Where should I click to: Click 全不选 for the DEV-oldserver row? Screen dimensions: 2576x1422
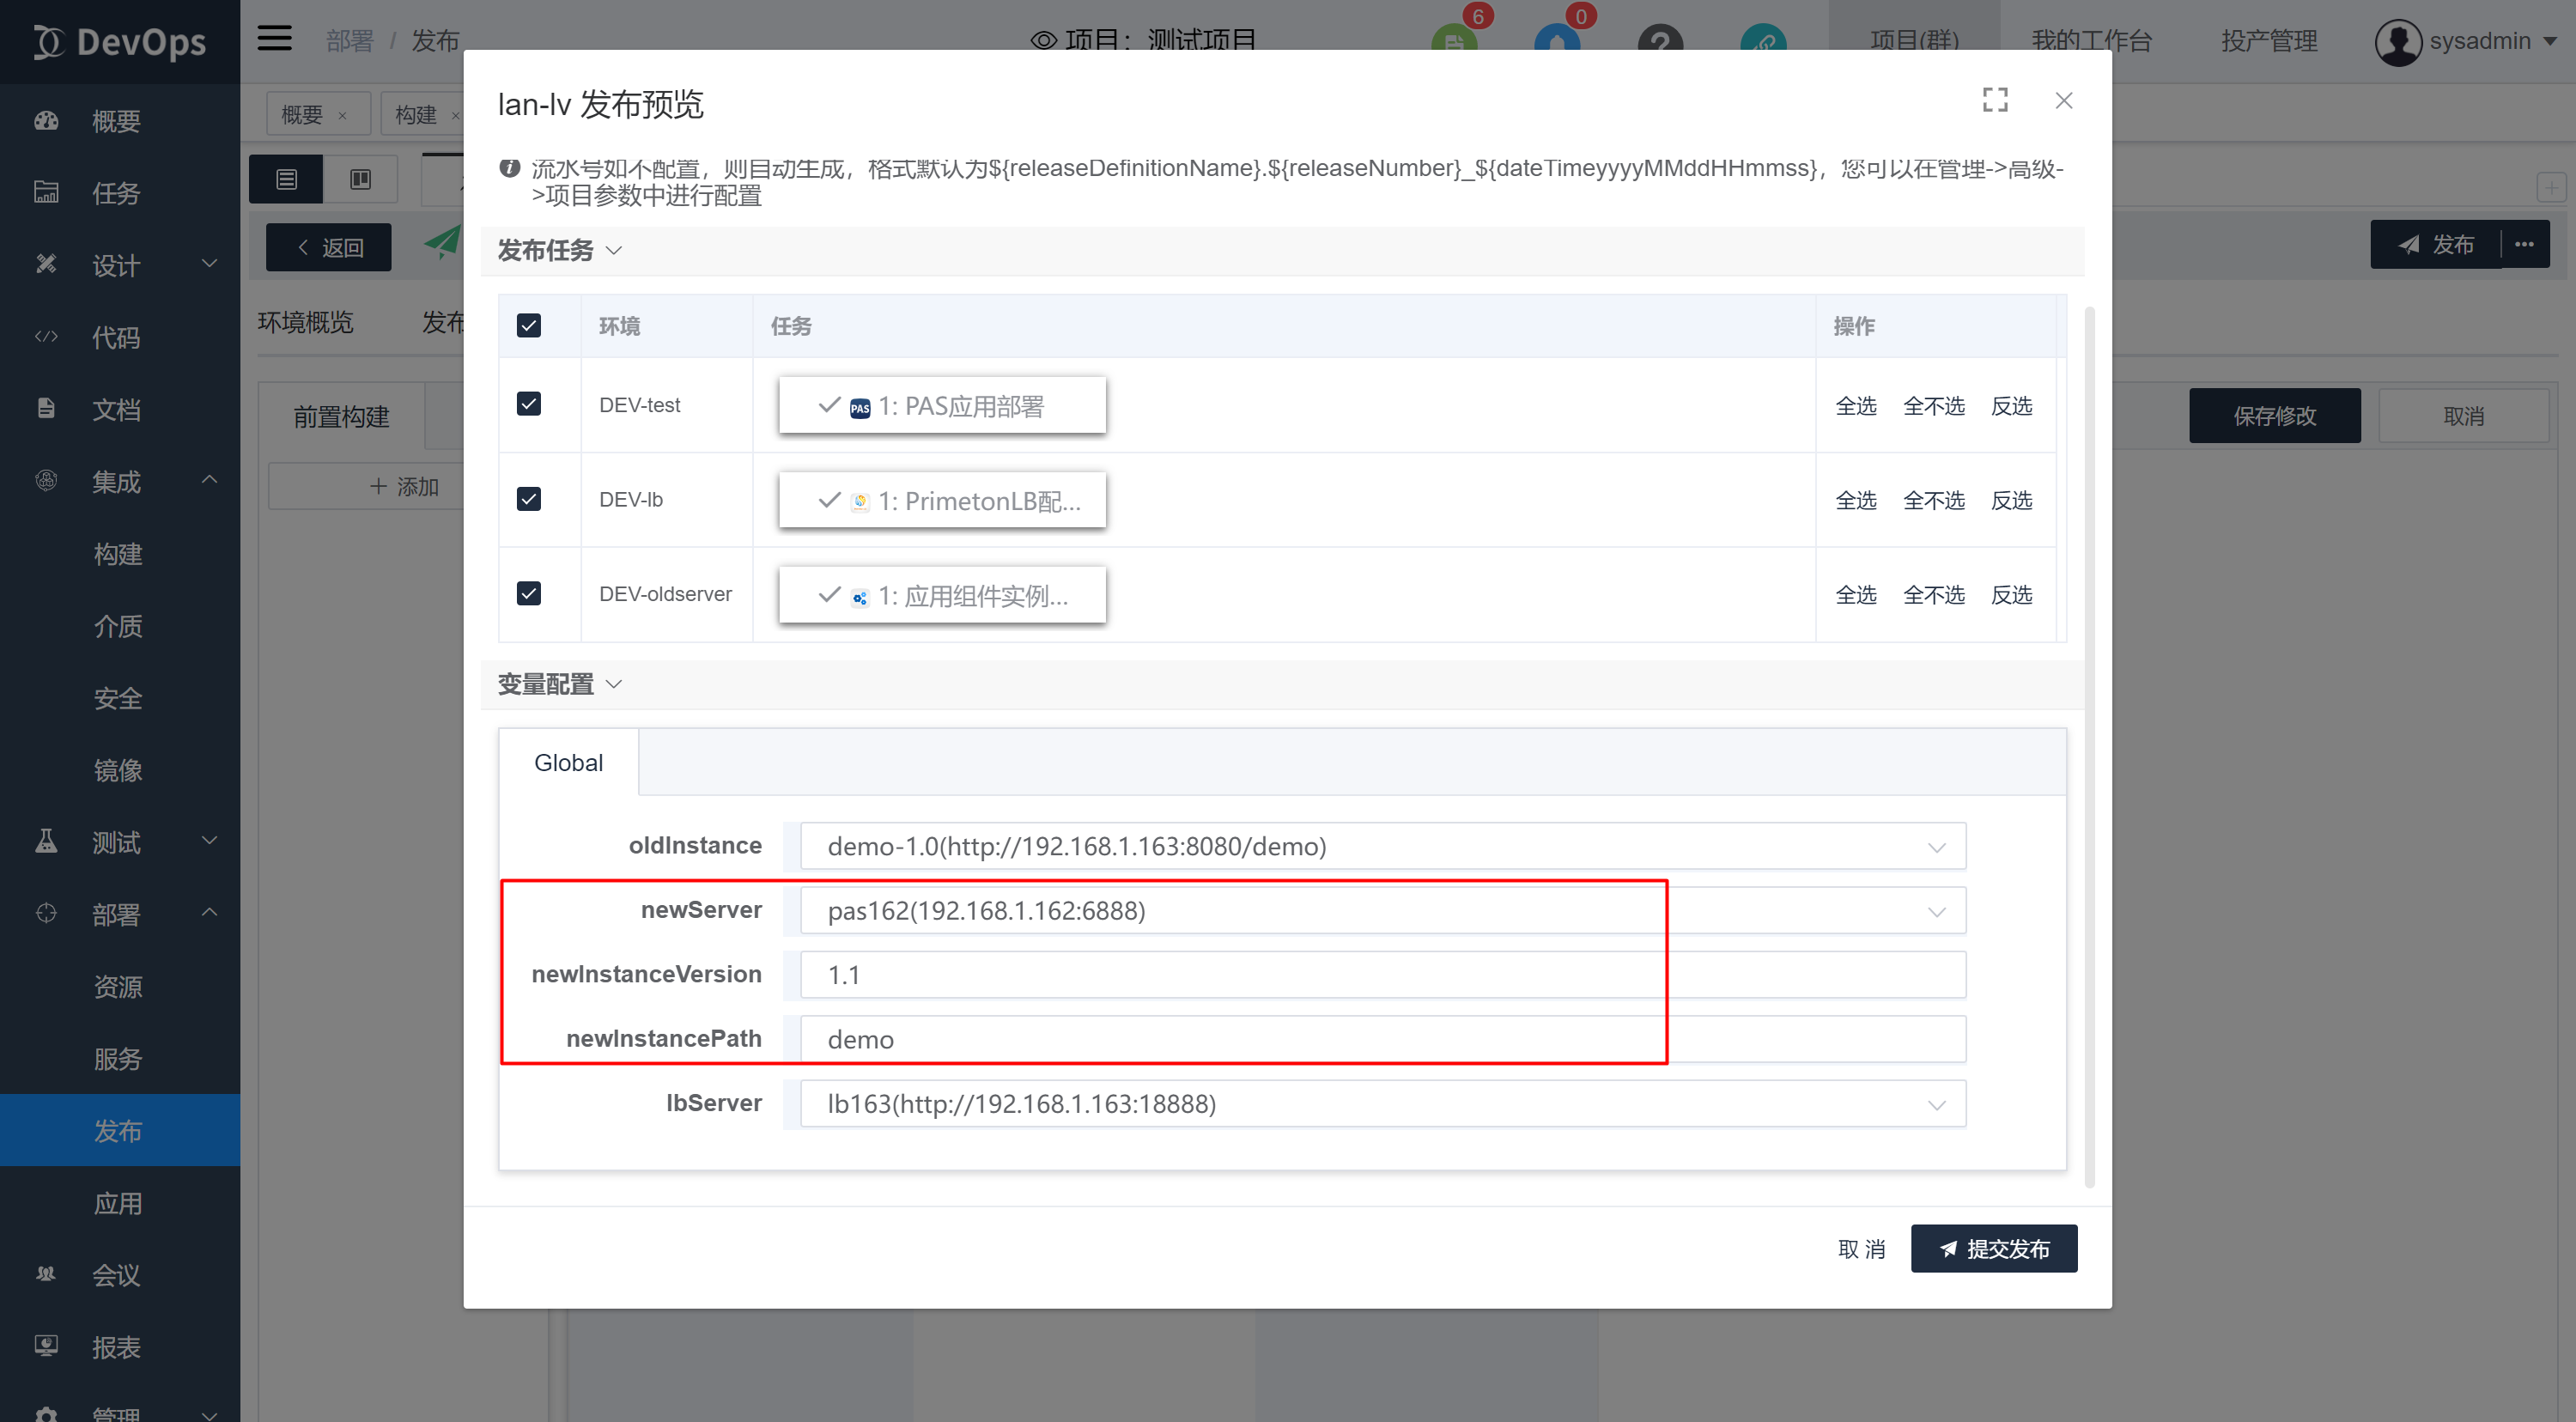1932,595
